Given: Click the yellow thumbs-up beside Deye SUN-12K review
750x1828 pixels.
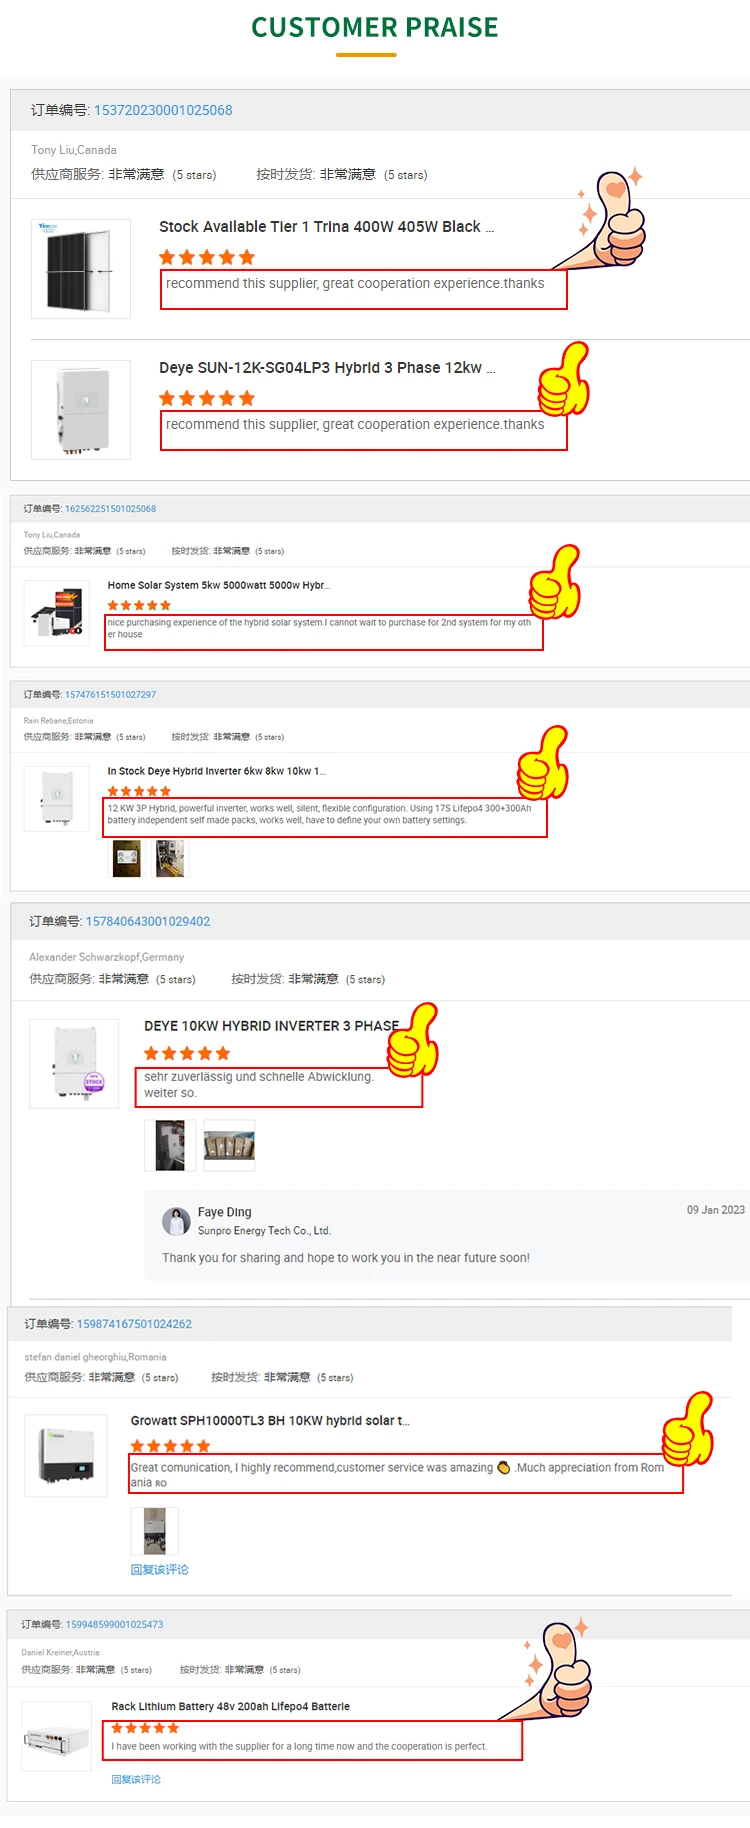Looking at the screenshot, I should tap(564, 379).
